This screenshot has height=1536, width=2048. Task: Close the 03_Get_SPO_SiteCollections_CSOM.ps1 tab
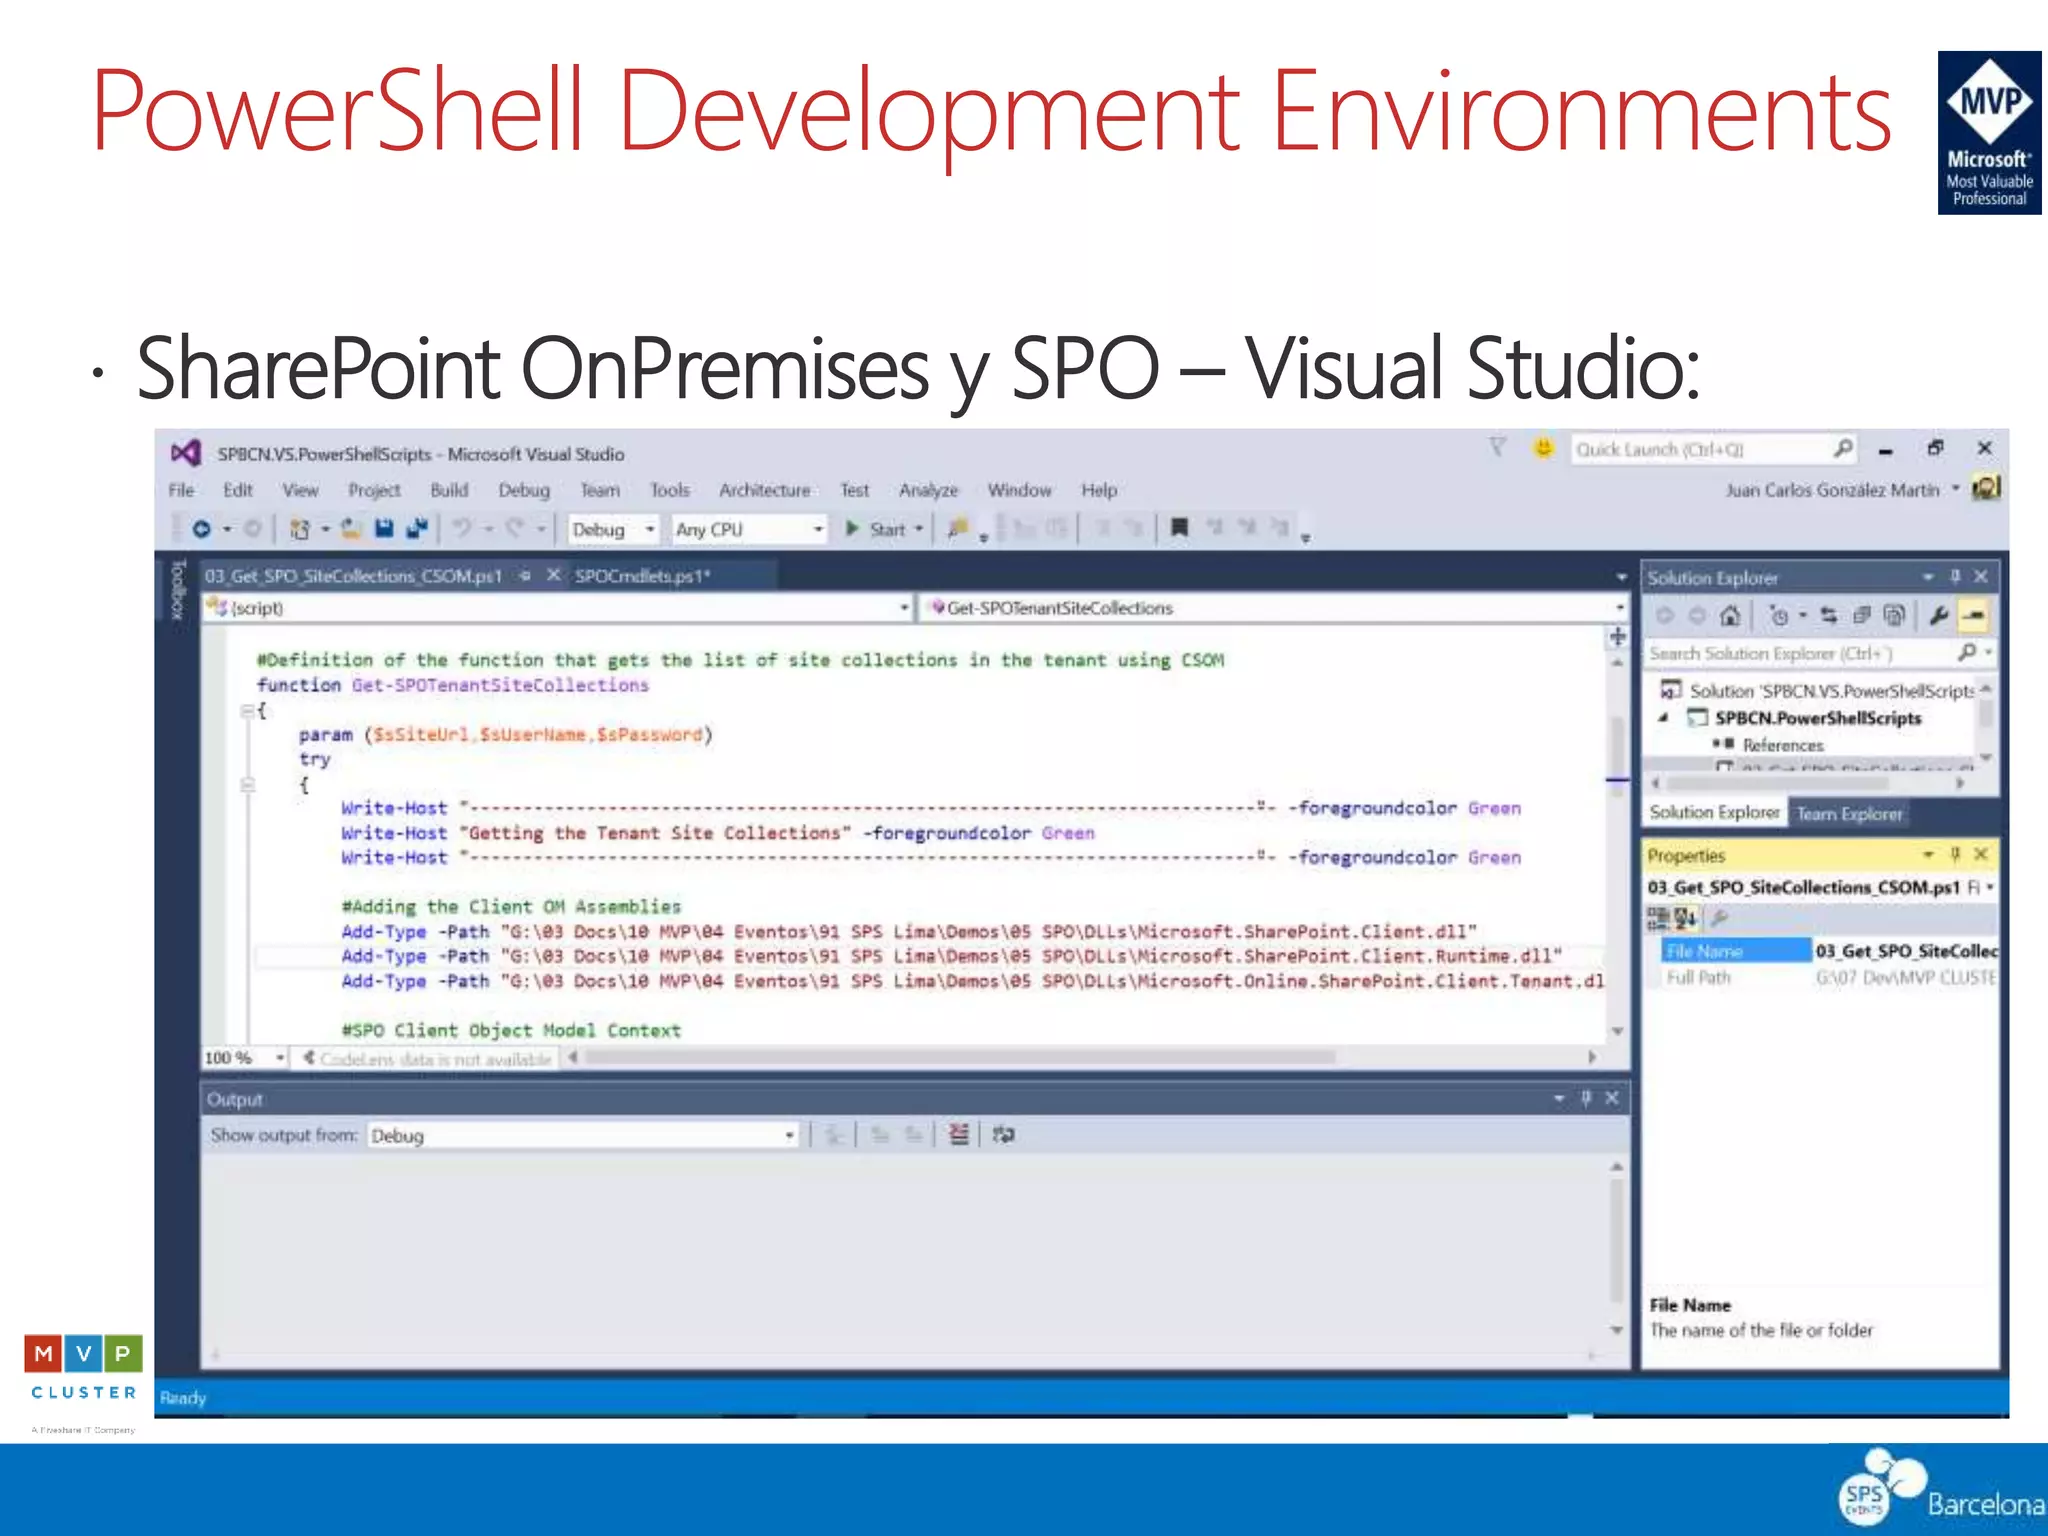pyautogui.click(x=553, y=576)
